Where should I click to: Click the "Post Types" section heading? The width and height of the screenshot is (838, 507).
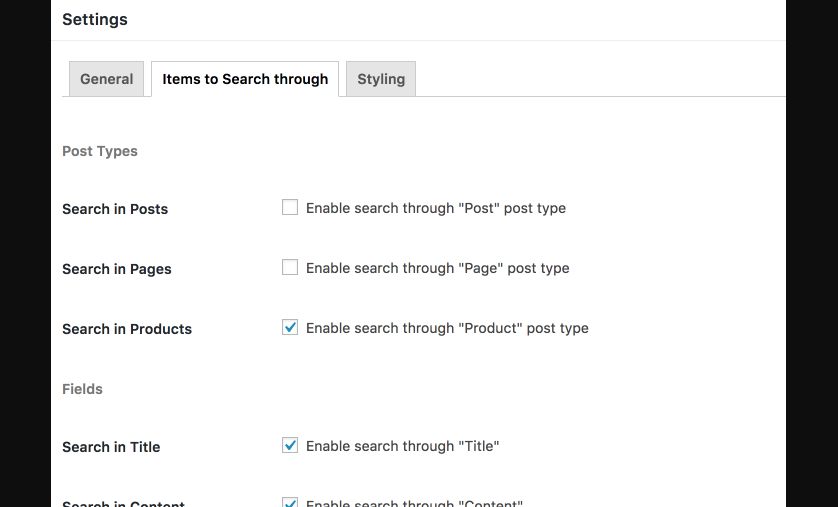pos(100,151)
